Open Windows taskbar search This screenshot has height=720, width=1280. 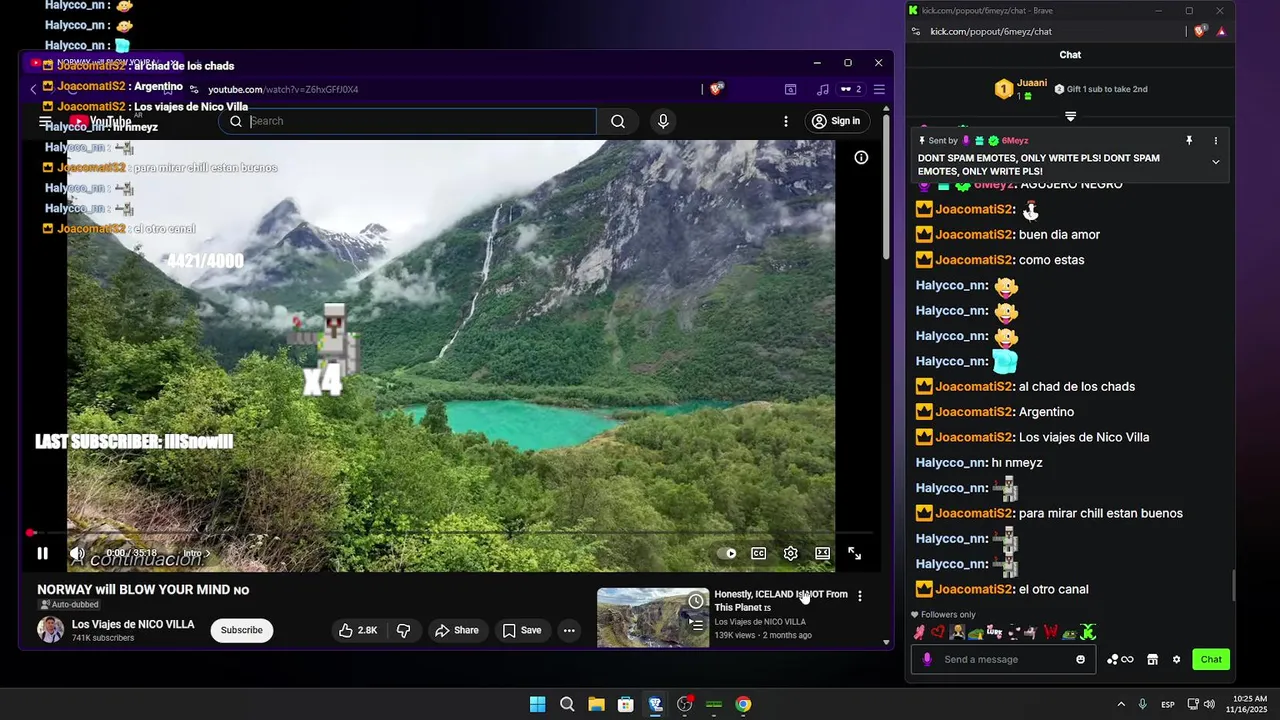(567, 704)
